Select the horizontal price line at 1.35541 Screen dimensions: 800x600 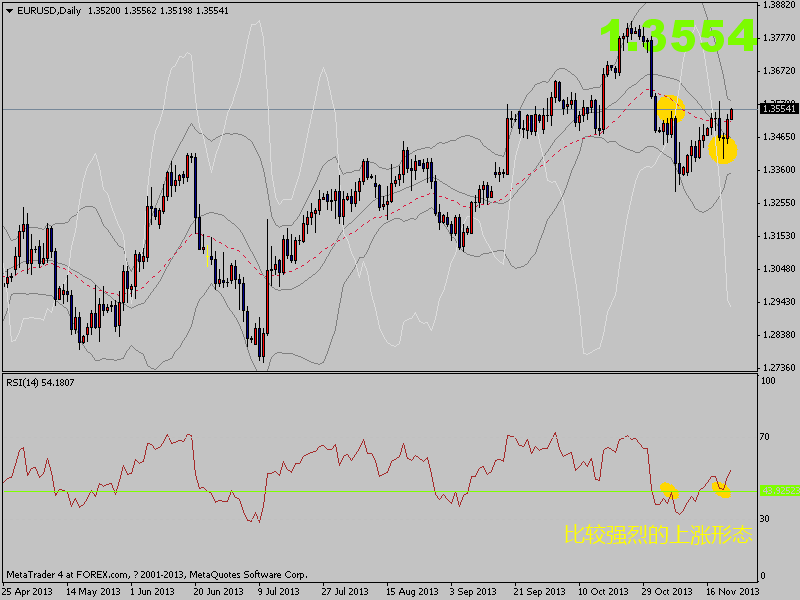(380, 109)
